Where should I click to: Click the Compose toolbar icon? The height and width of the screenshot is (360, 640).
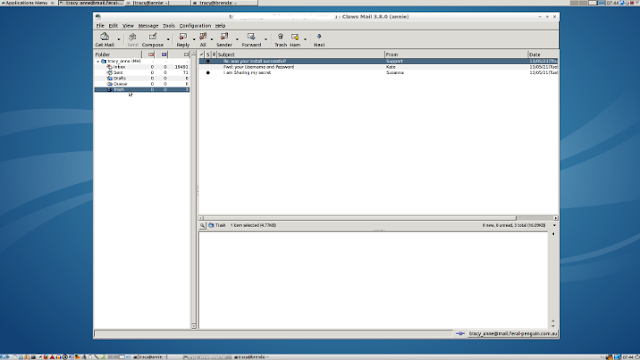click(153, 37)
